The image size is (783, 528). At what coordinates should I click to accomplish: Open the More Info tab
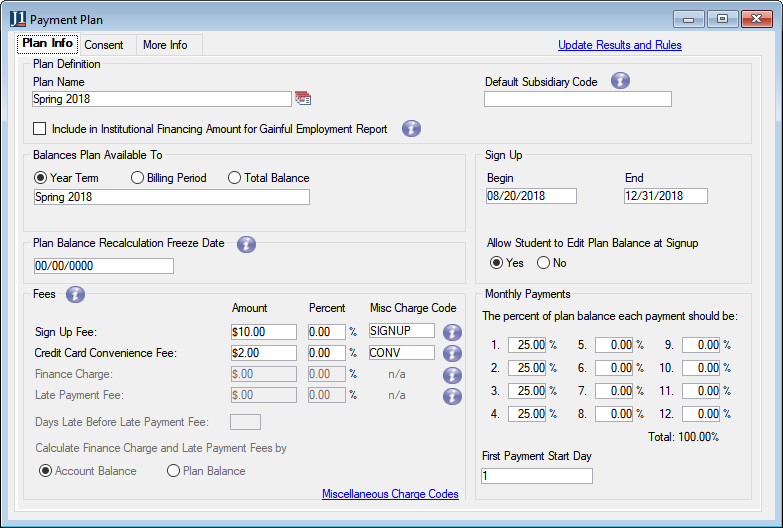pos(165,45)
